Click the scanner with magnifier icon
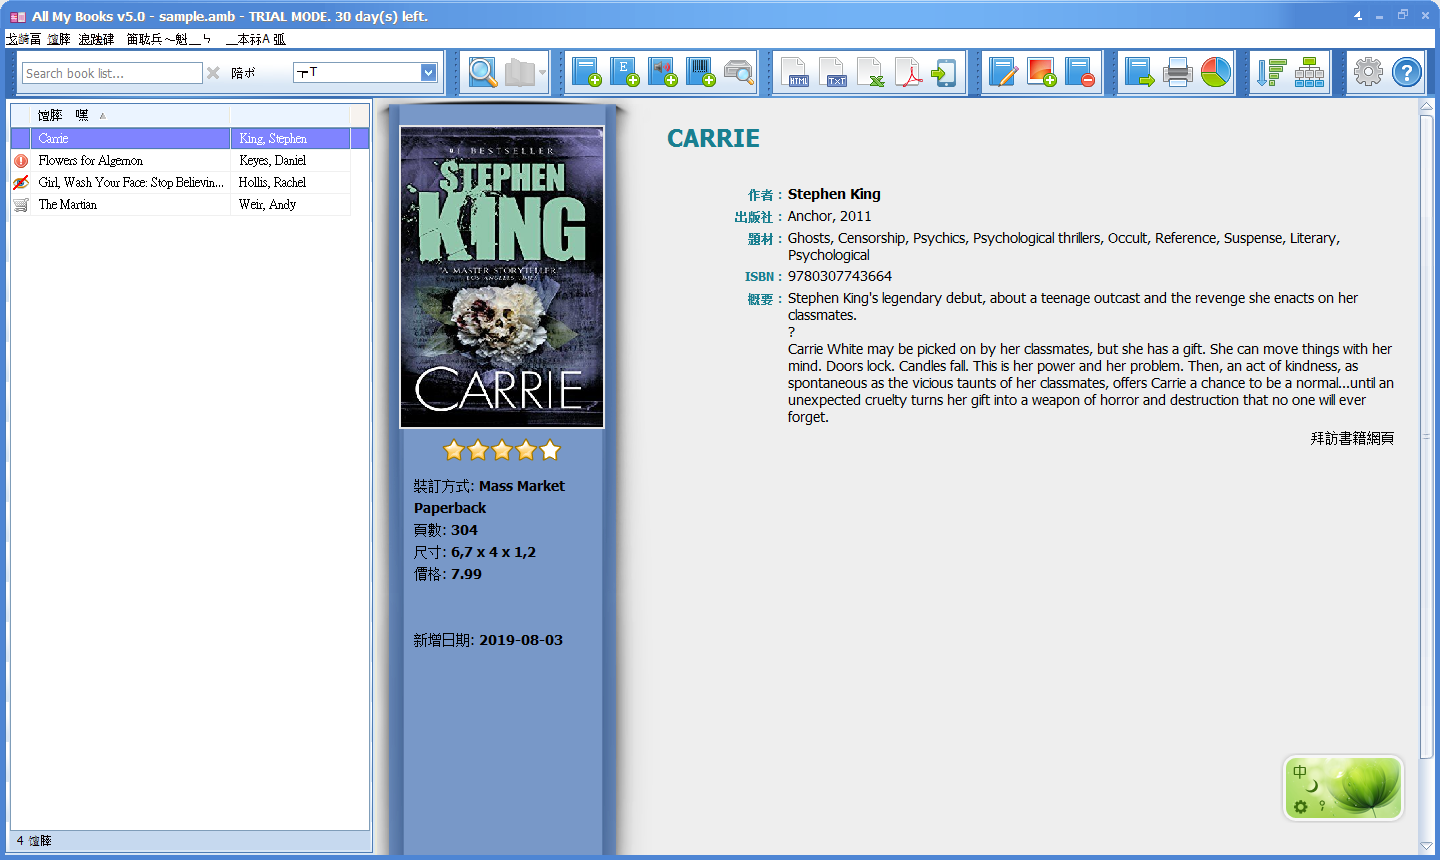The image size is (1440, 860). coord(739,72)
